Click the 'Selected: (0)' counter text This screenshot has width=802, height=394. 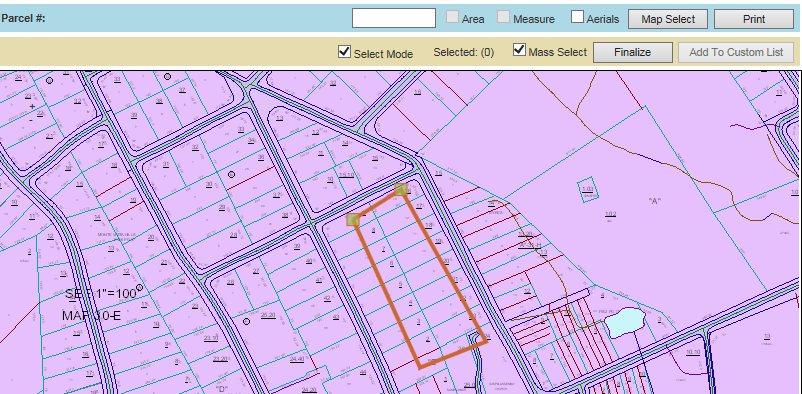click(463, 52)
